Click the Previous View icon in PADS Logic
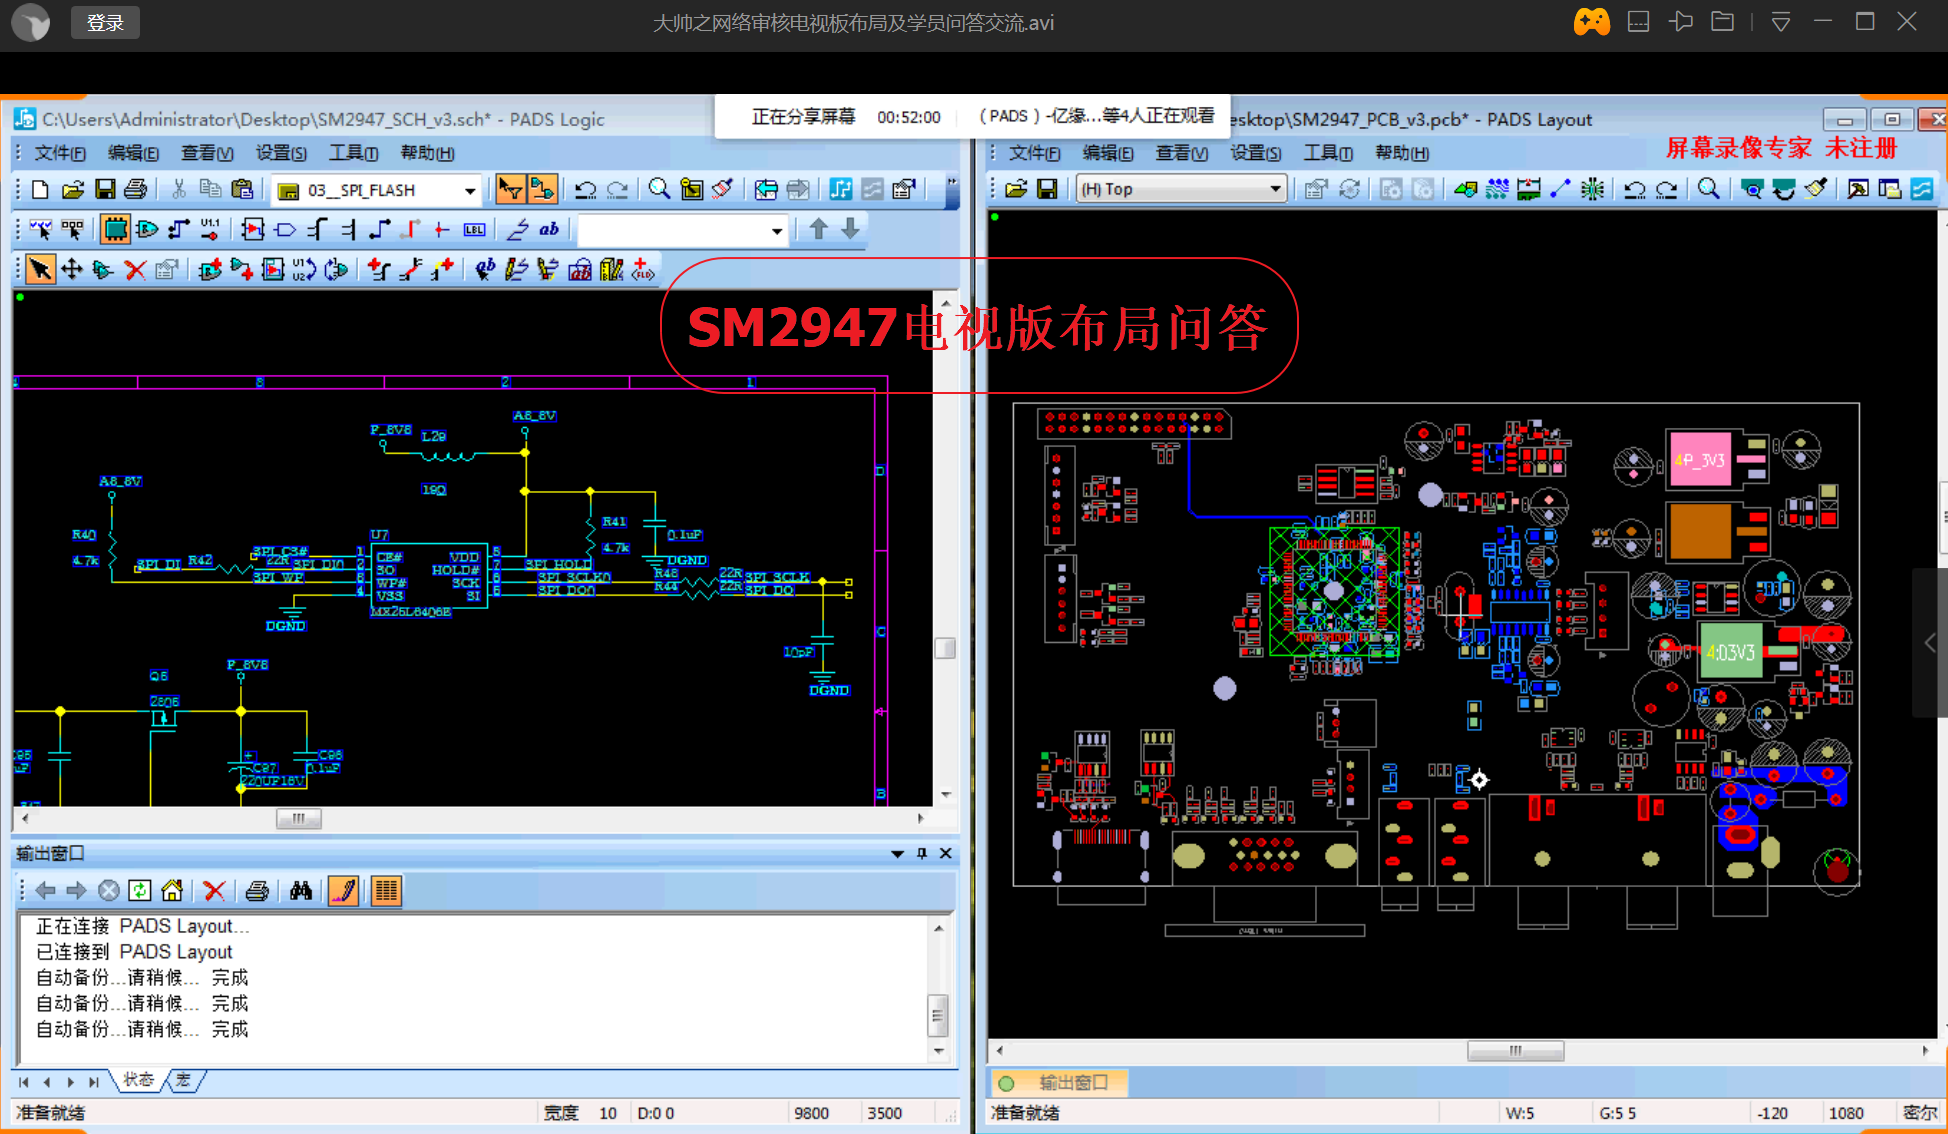This screenshot has width=1948, height=1134. click(x=766, y=189)
